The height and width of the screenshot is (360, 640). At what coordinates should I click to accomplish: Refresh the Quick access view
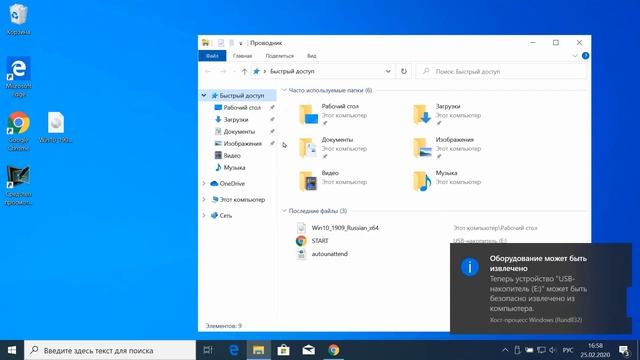404,71
